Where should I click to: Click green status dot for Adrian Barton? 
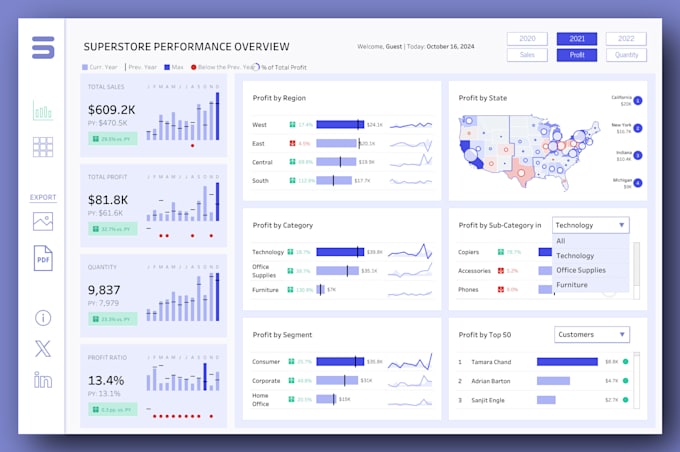coord(625,380)
